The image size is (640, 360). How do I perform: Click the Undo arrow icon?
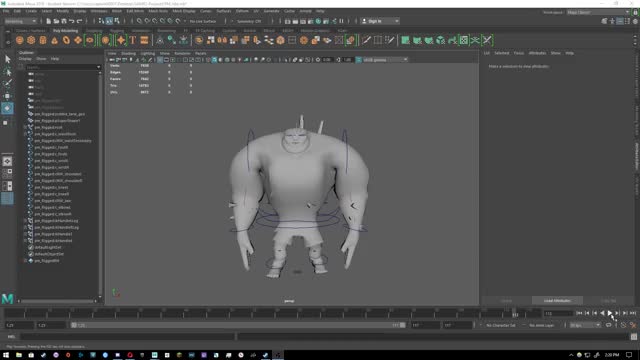click(71, 21)
